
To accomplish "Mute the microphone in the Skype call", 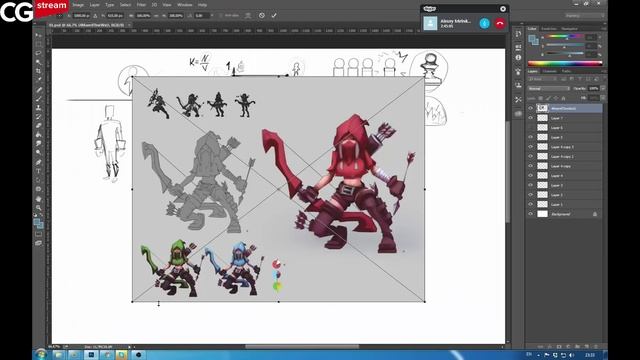I will point(484,23).
